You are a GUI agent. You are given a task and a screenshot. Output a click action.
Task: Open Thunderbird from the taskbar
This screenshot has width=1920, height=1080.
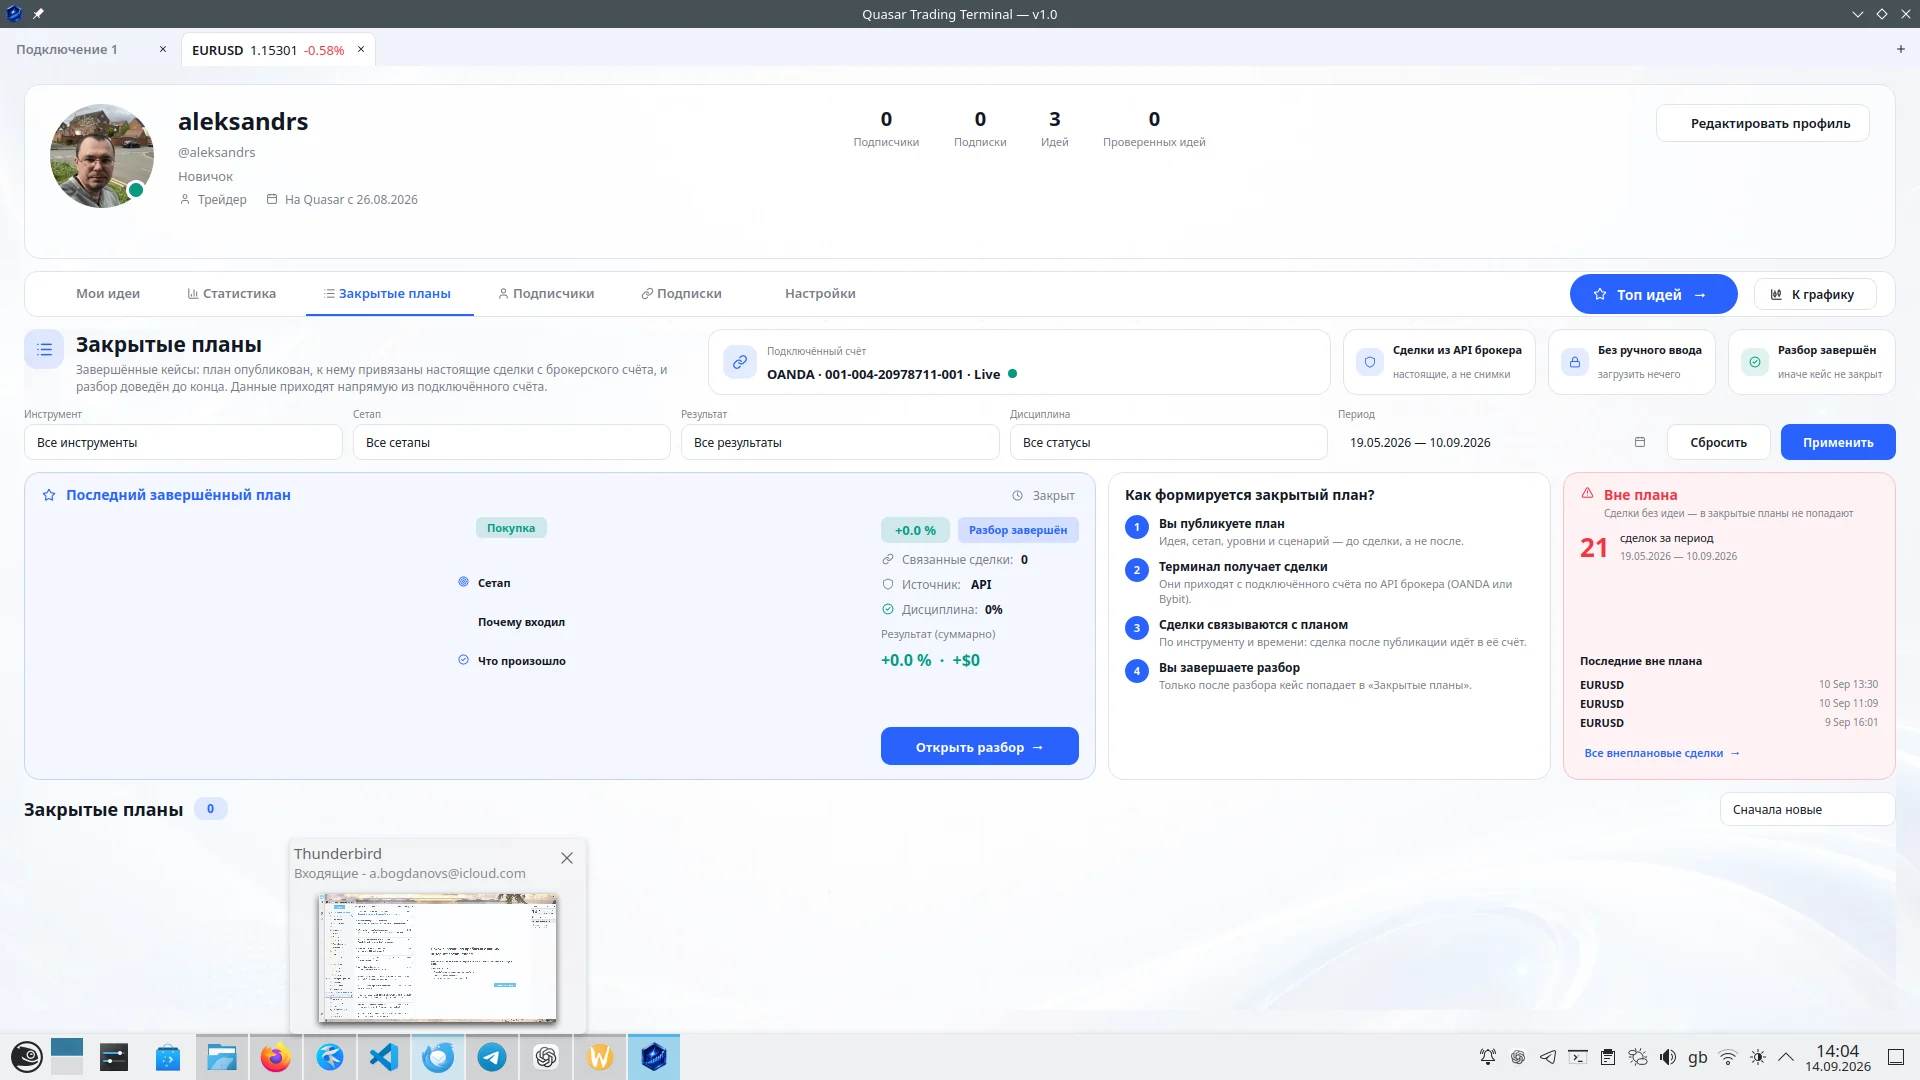438,1057
